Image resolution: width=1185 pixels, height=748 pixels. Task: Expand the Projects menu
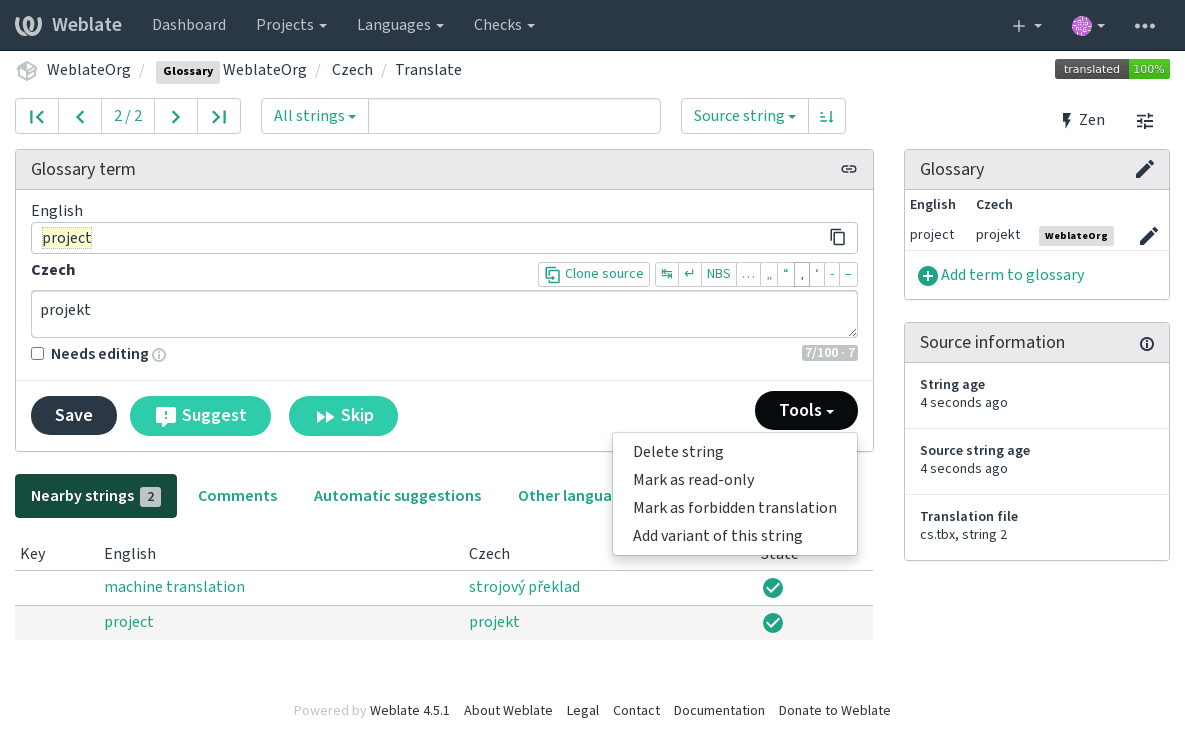(292, 25)
